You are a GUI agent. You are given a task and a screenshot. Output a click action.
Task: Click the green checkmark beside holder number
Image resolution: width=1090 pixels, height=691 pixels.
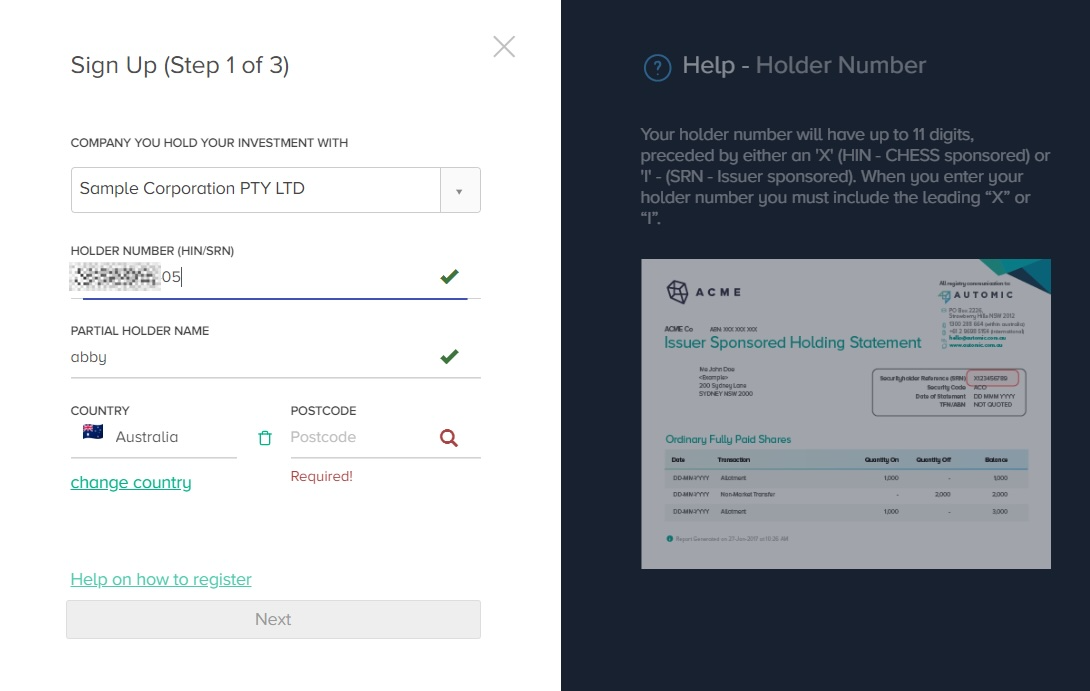point(450,277)
